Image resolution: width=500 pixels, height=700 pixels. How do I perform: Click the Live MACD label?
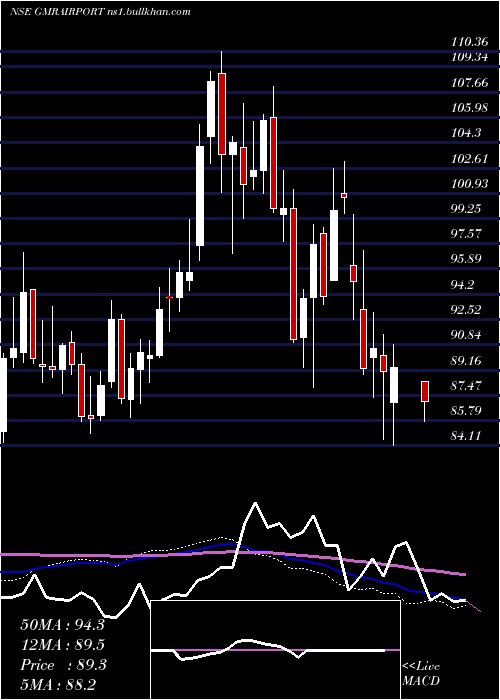tap(421, 674)
